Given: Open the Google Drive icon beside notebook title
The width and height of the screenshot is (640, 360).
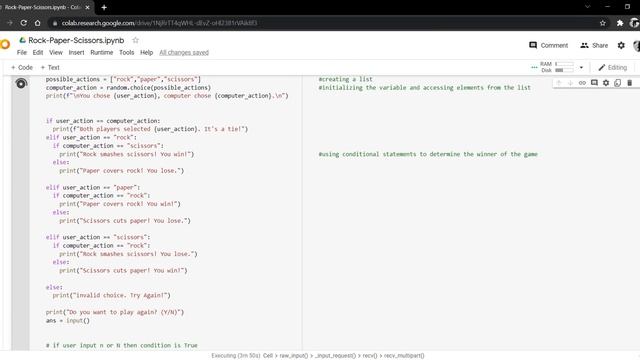Looking at the screenshot, I should [22, 40].
